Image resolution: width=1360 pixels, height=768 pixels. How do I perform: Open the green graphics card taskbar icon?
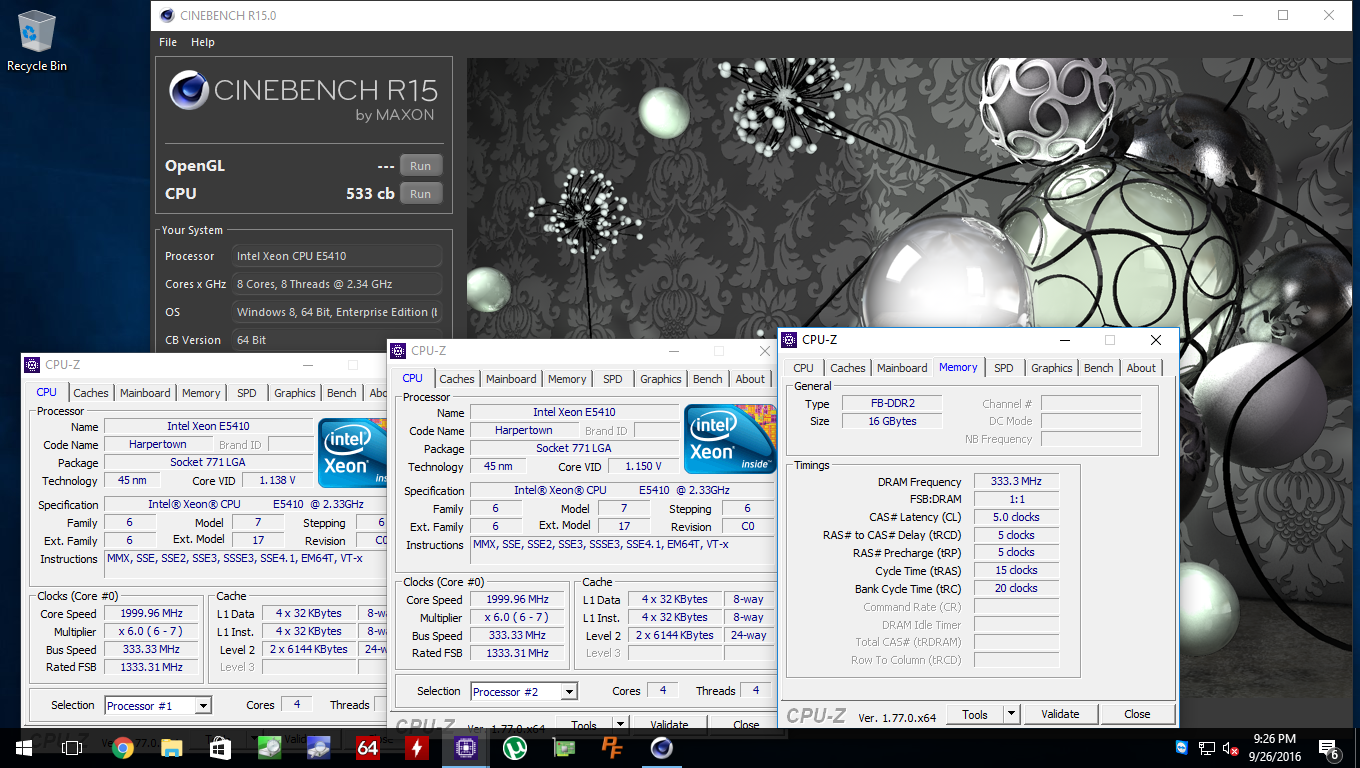(x=564, y=747)
